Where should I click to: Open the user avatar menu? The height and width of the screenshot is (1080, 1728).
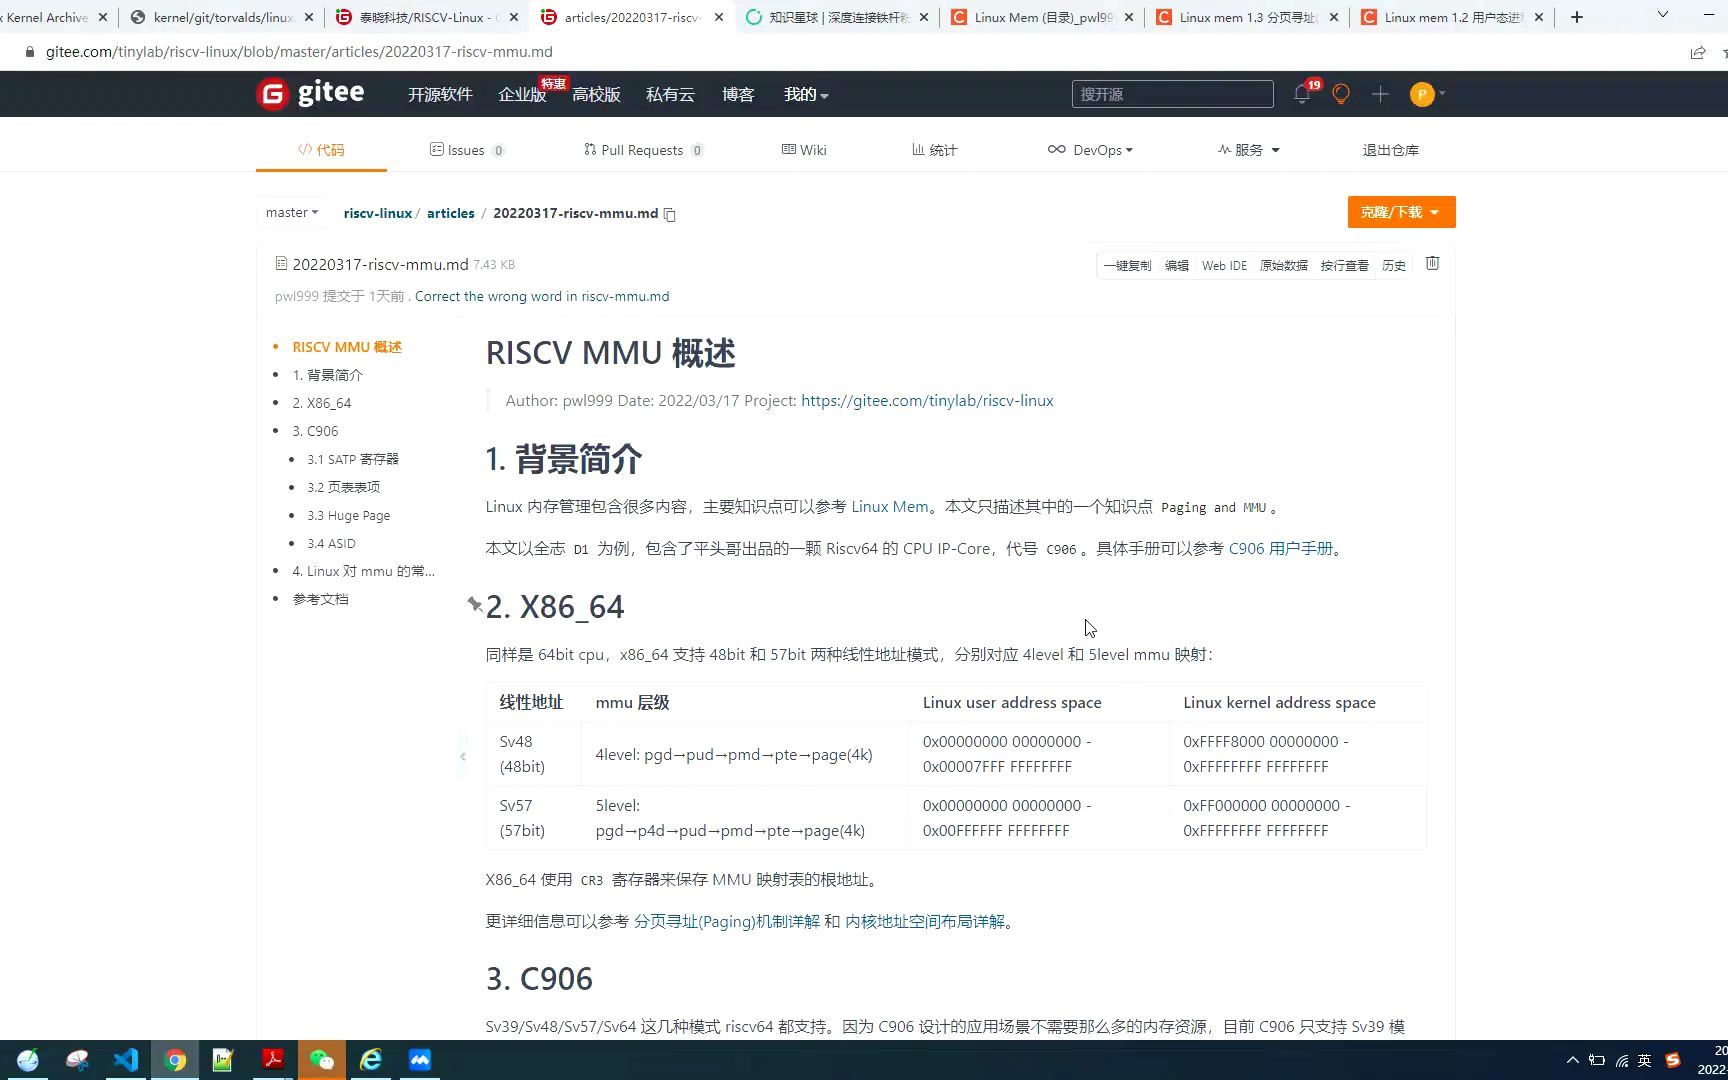1427,94
